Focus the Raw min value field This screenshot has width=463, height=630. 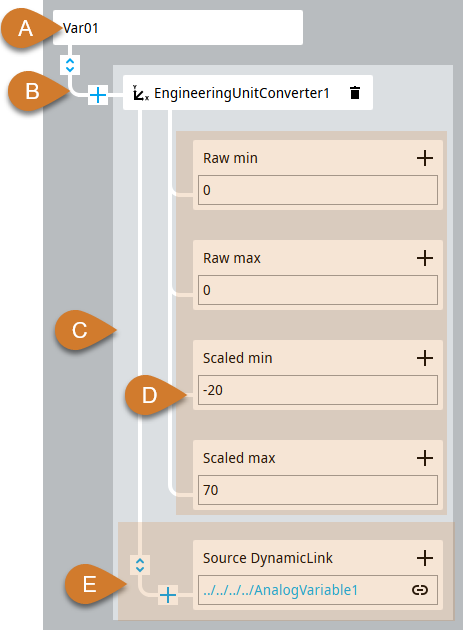318,190
